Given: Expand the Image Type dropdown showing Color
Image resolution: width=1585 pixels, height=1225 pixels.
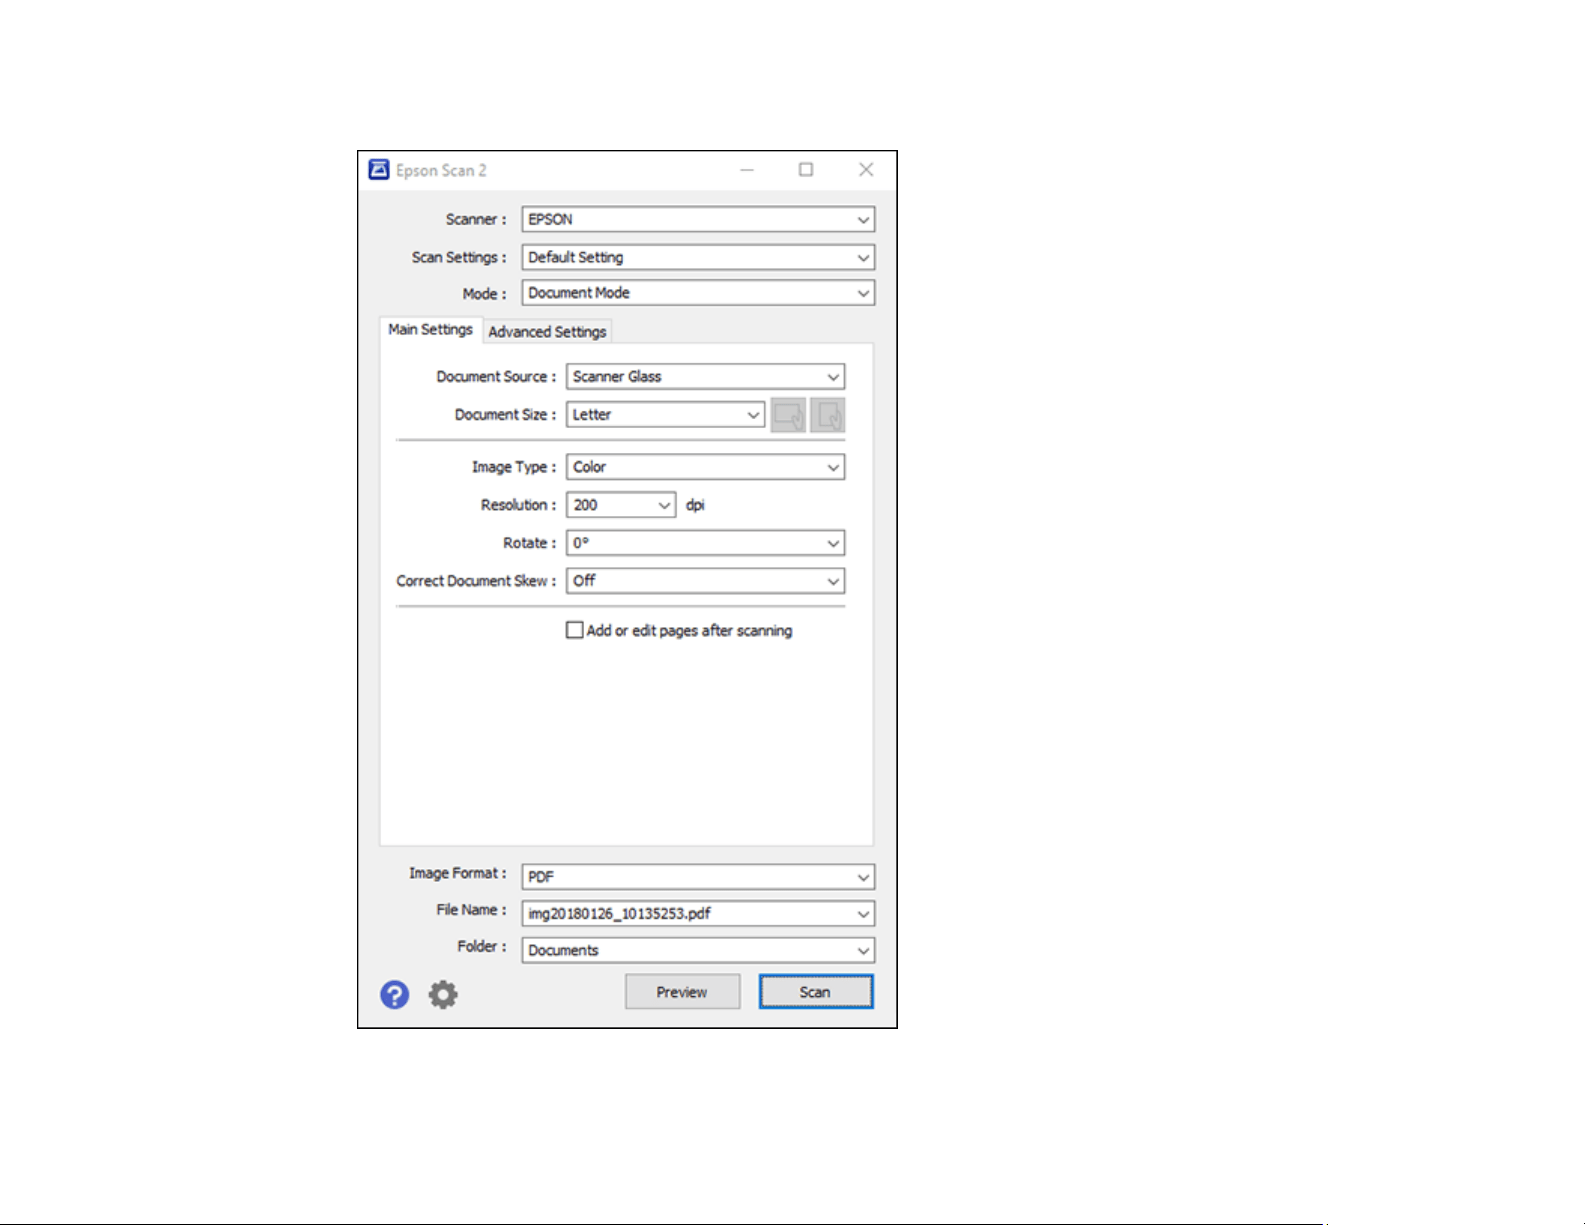Looking at the screenshot, I should tap(706, 467).
